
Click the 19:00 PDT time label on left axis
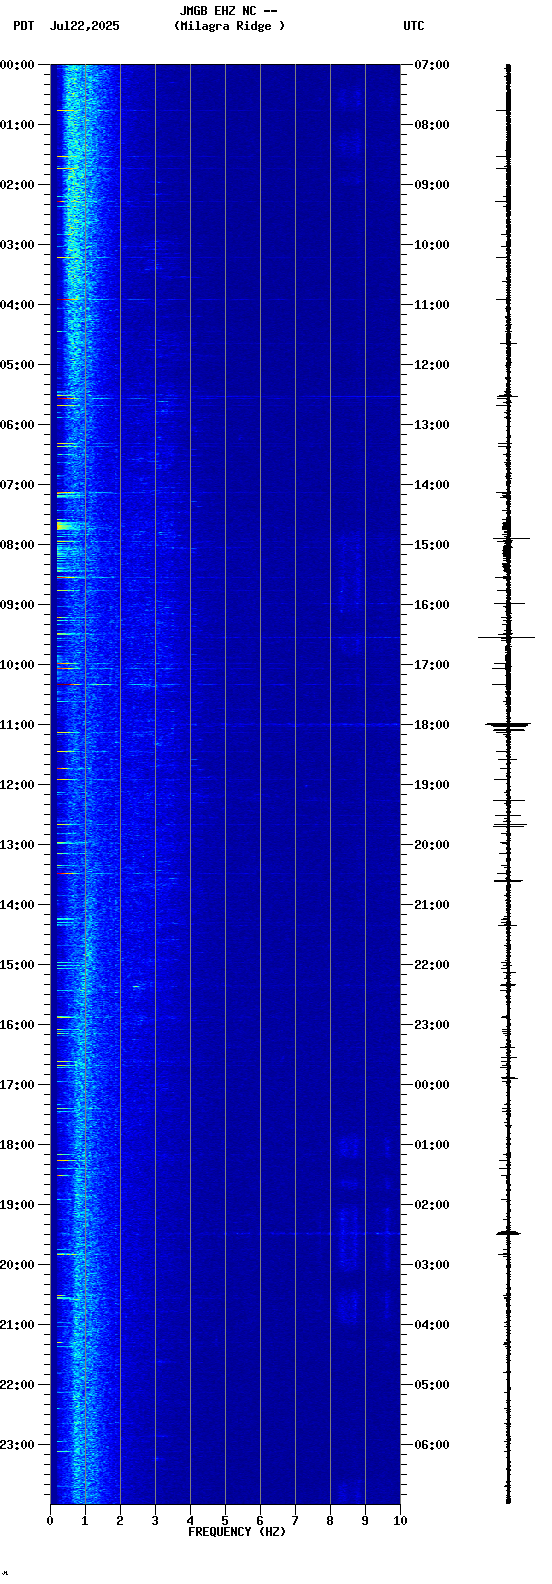click(17, 1205)
